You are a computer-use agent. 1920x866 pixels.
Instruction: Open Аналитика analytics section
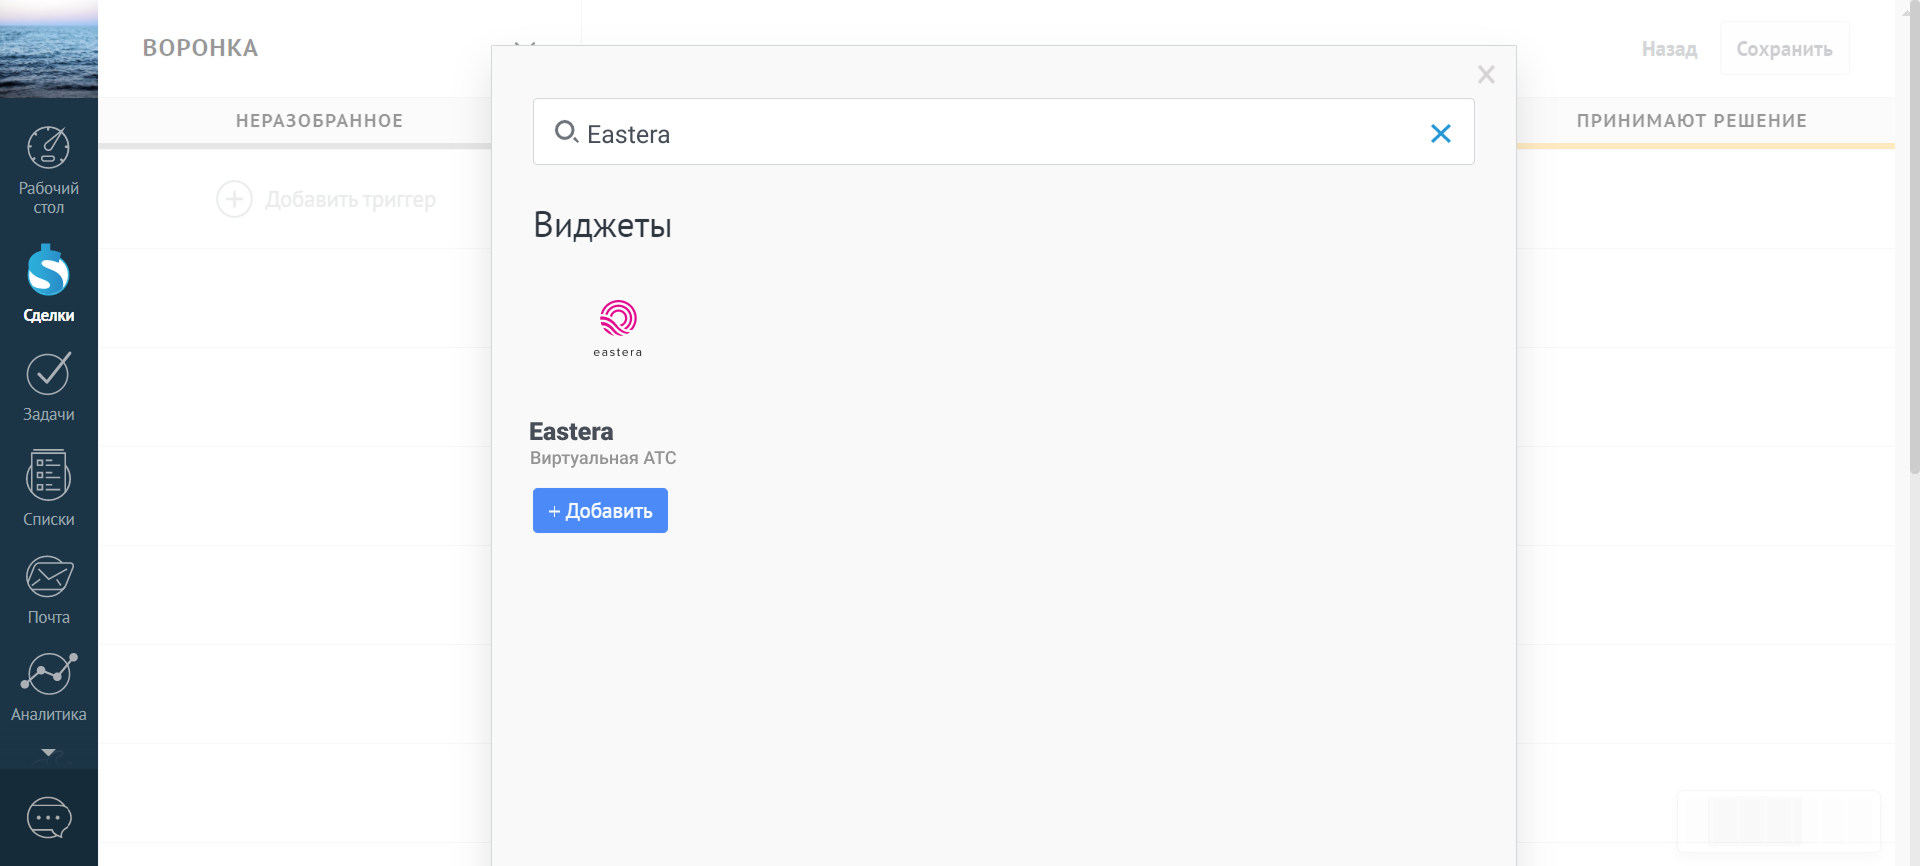click(48, 687)
